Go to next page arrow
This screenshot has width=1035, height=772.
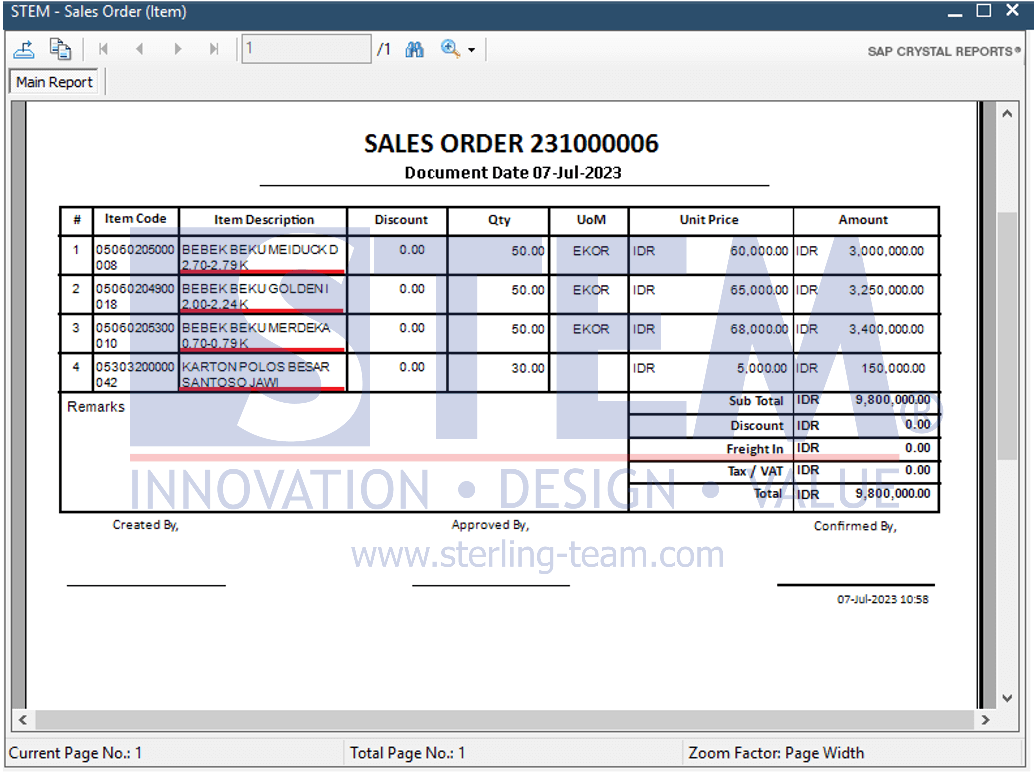point(178,49)
